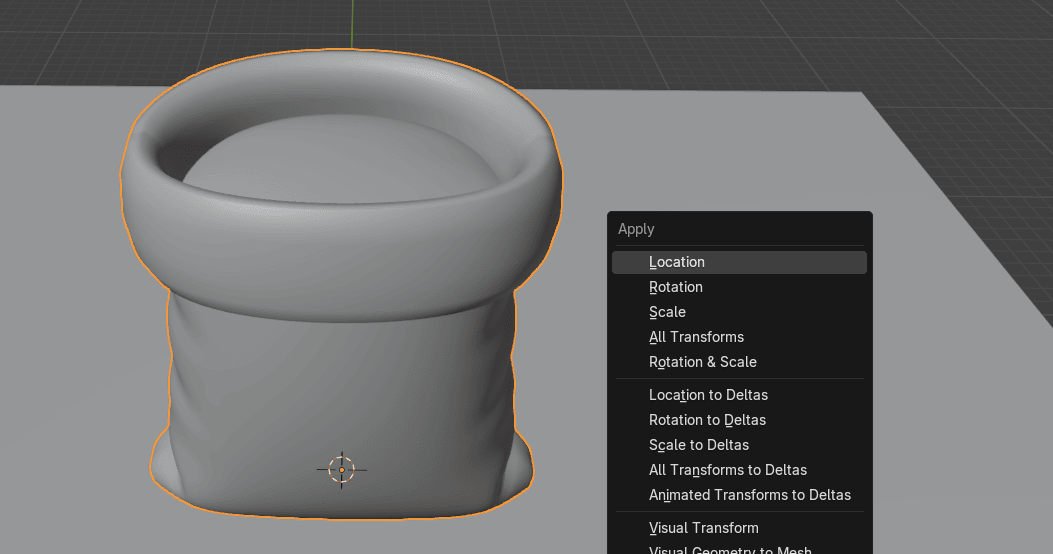Click the Apply menu title header

[x=636, y=229]
